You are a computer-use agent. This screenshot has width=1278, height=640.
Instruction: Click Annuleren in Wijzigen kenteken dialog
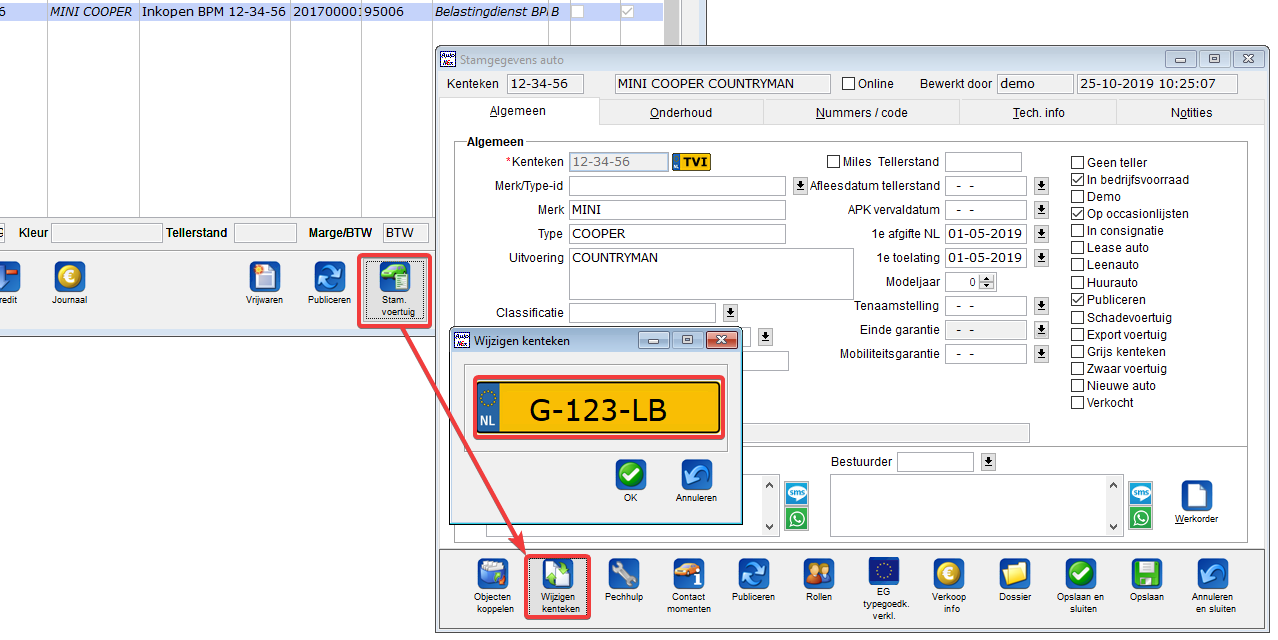pyautogui.click(x=696, y=481)
